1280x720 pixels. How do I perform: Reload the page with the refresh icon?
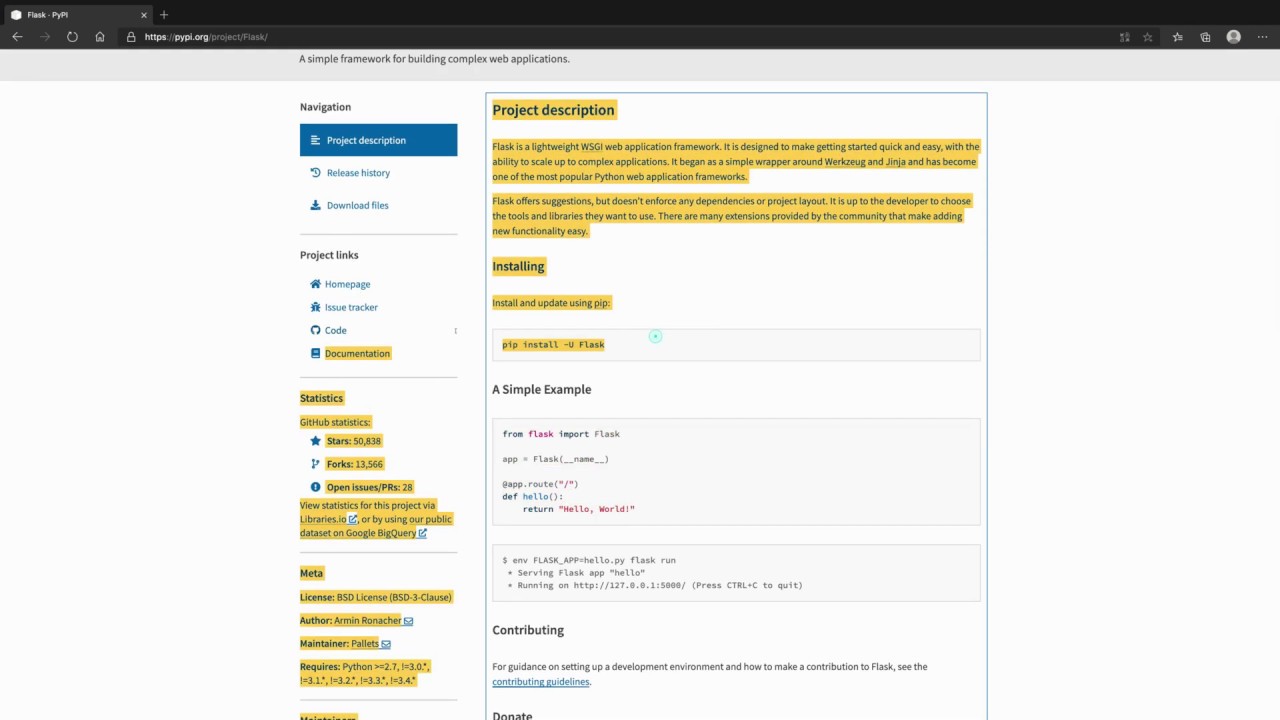[x=72, y=37]
